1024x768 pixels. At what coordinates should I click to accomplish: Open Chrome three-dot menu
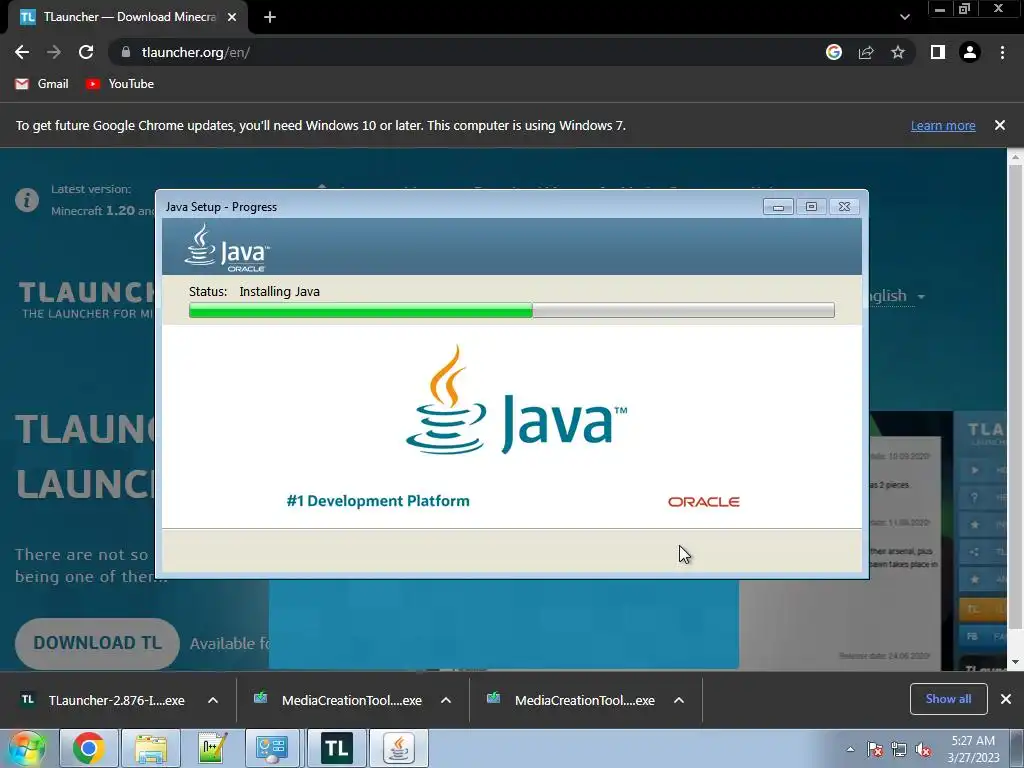1002,52
